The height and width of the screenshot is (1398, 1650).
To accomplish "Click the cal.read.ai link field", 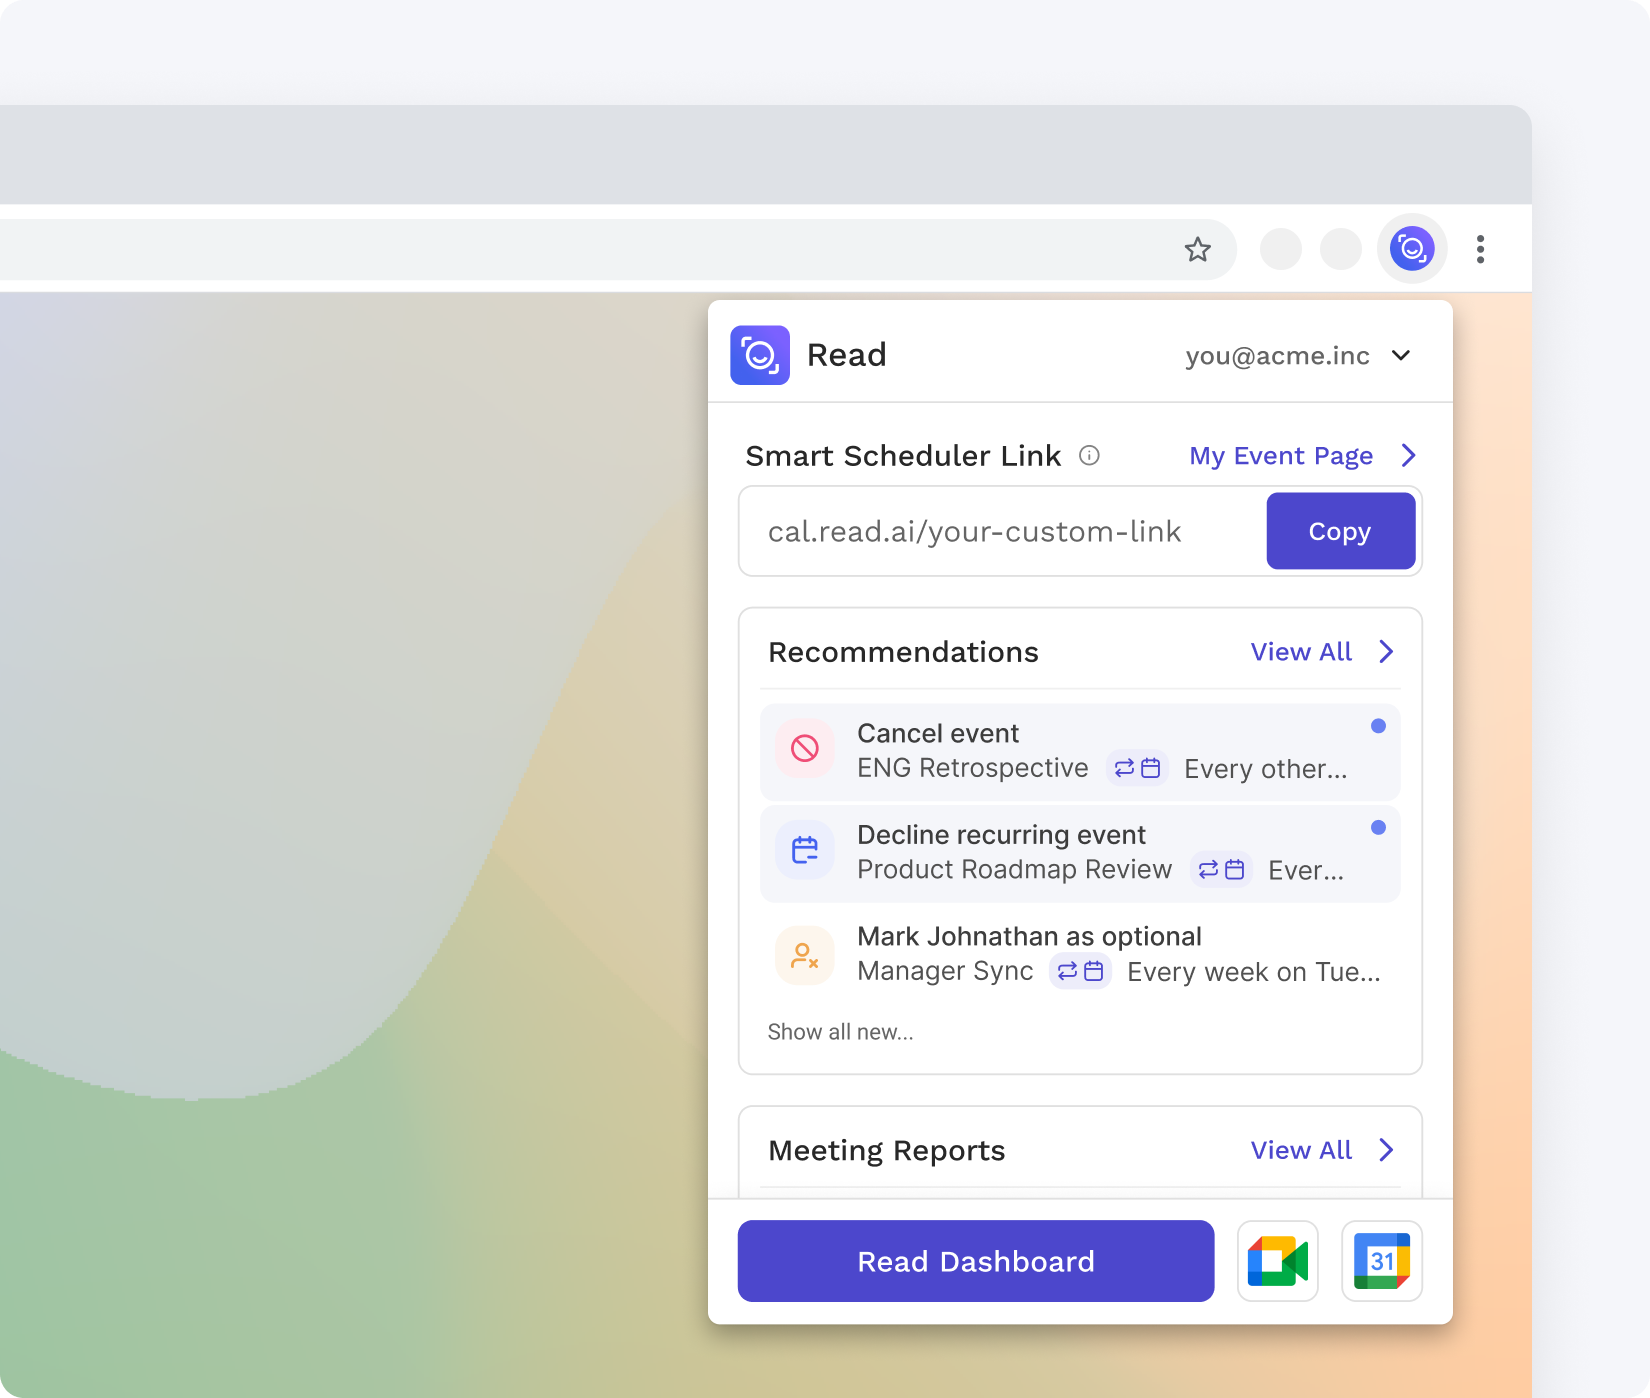I will (975, 531).
